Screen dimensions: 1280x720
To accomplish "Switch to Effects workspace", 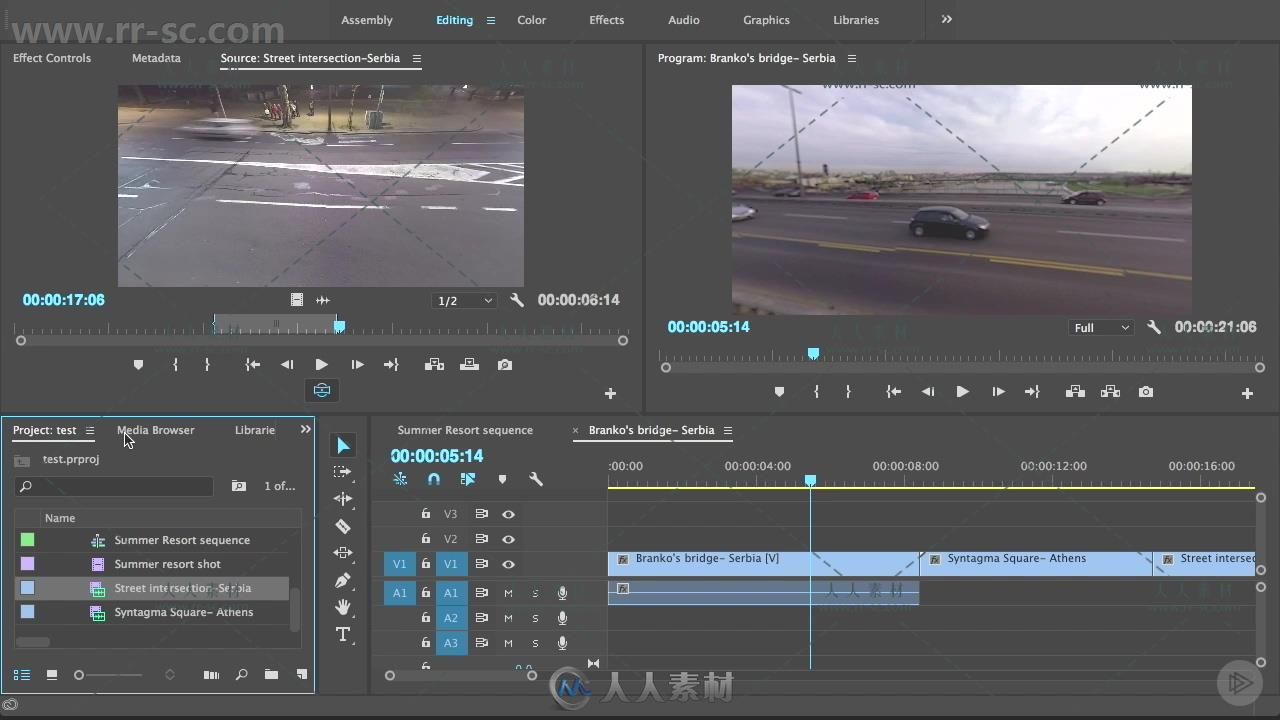I will [606, 20].
